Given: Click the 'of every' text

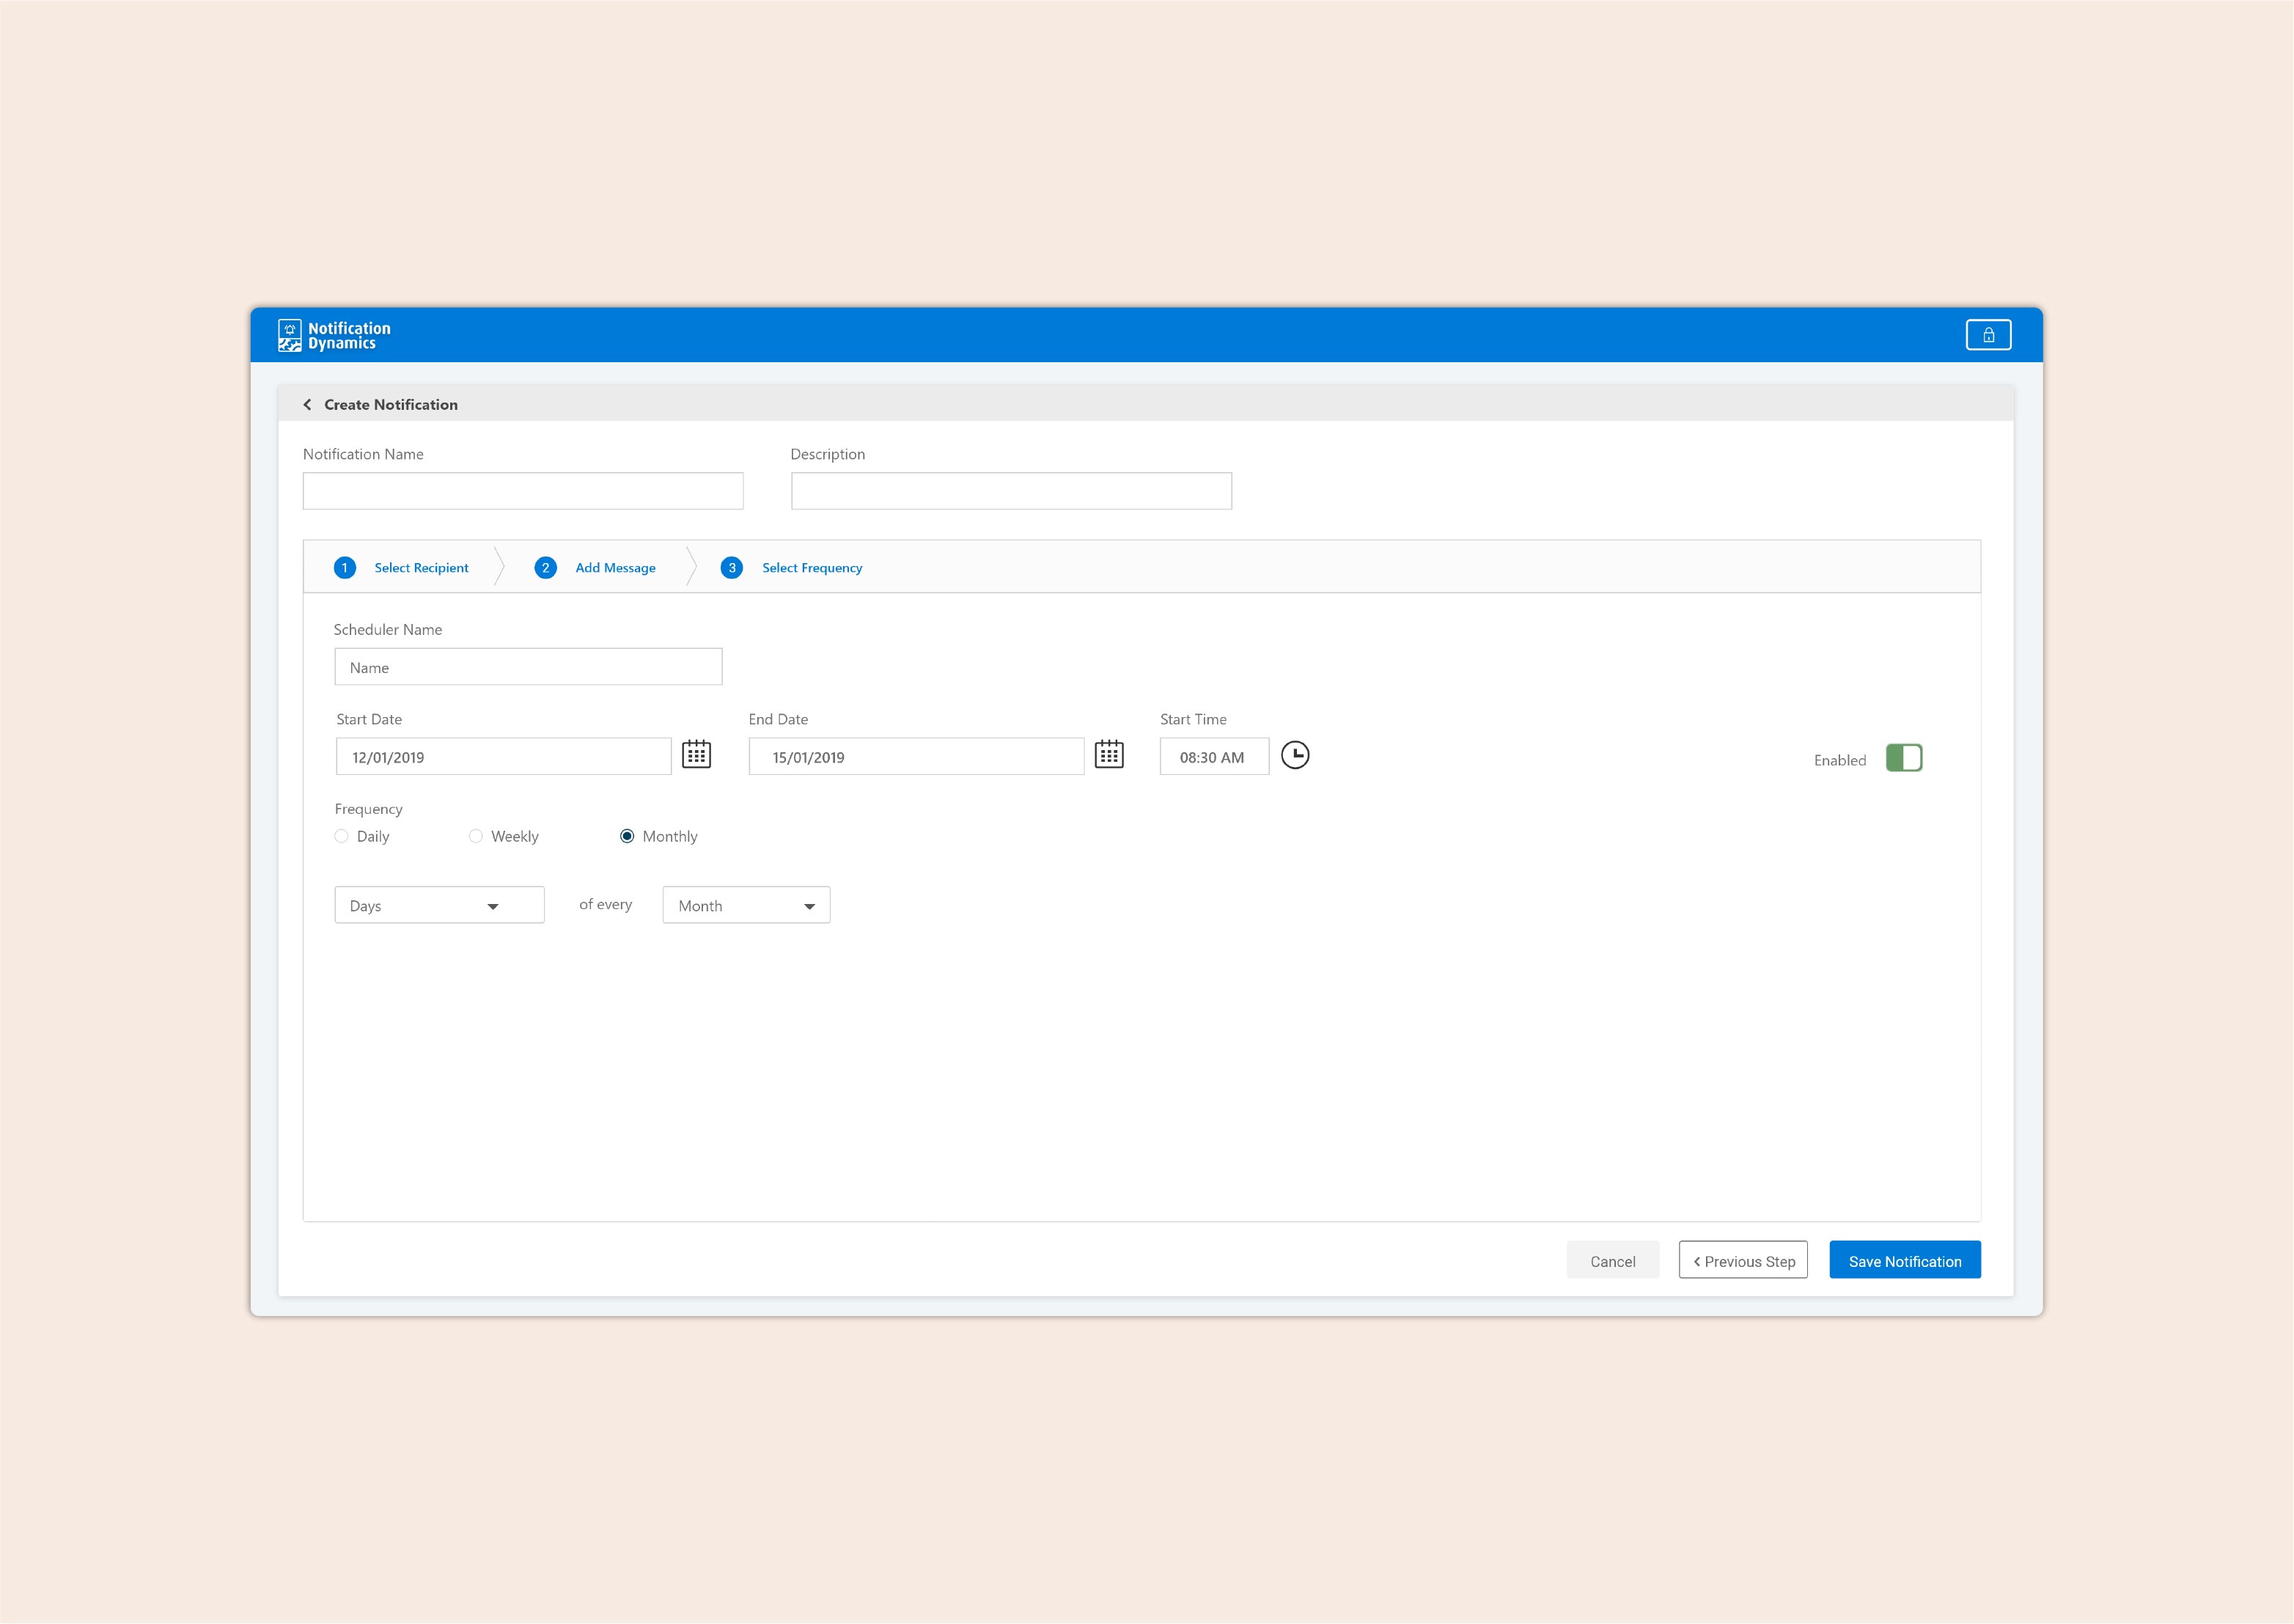Looking at the screenshot, I should point(605,904).
